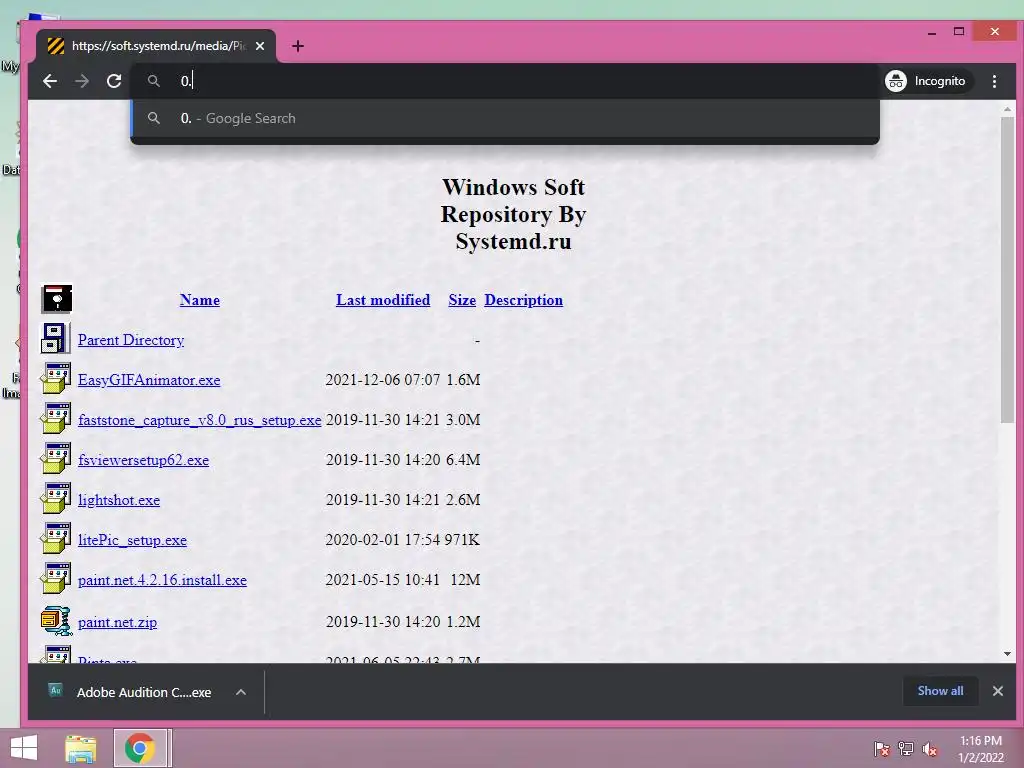Open File Explorer from the taskbar
Image resolution: width=1024 pixels, height=768 pixels.
80,748
